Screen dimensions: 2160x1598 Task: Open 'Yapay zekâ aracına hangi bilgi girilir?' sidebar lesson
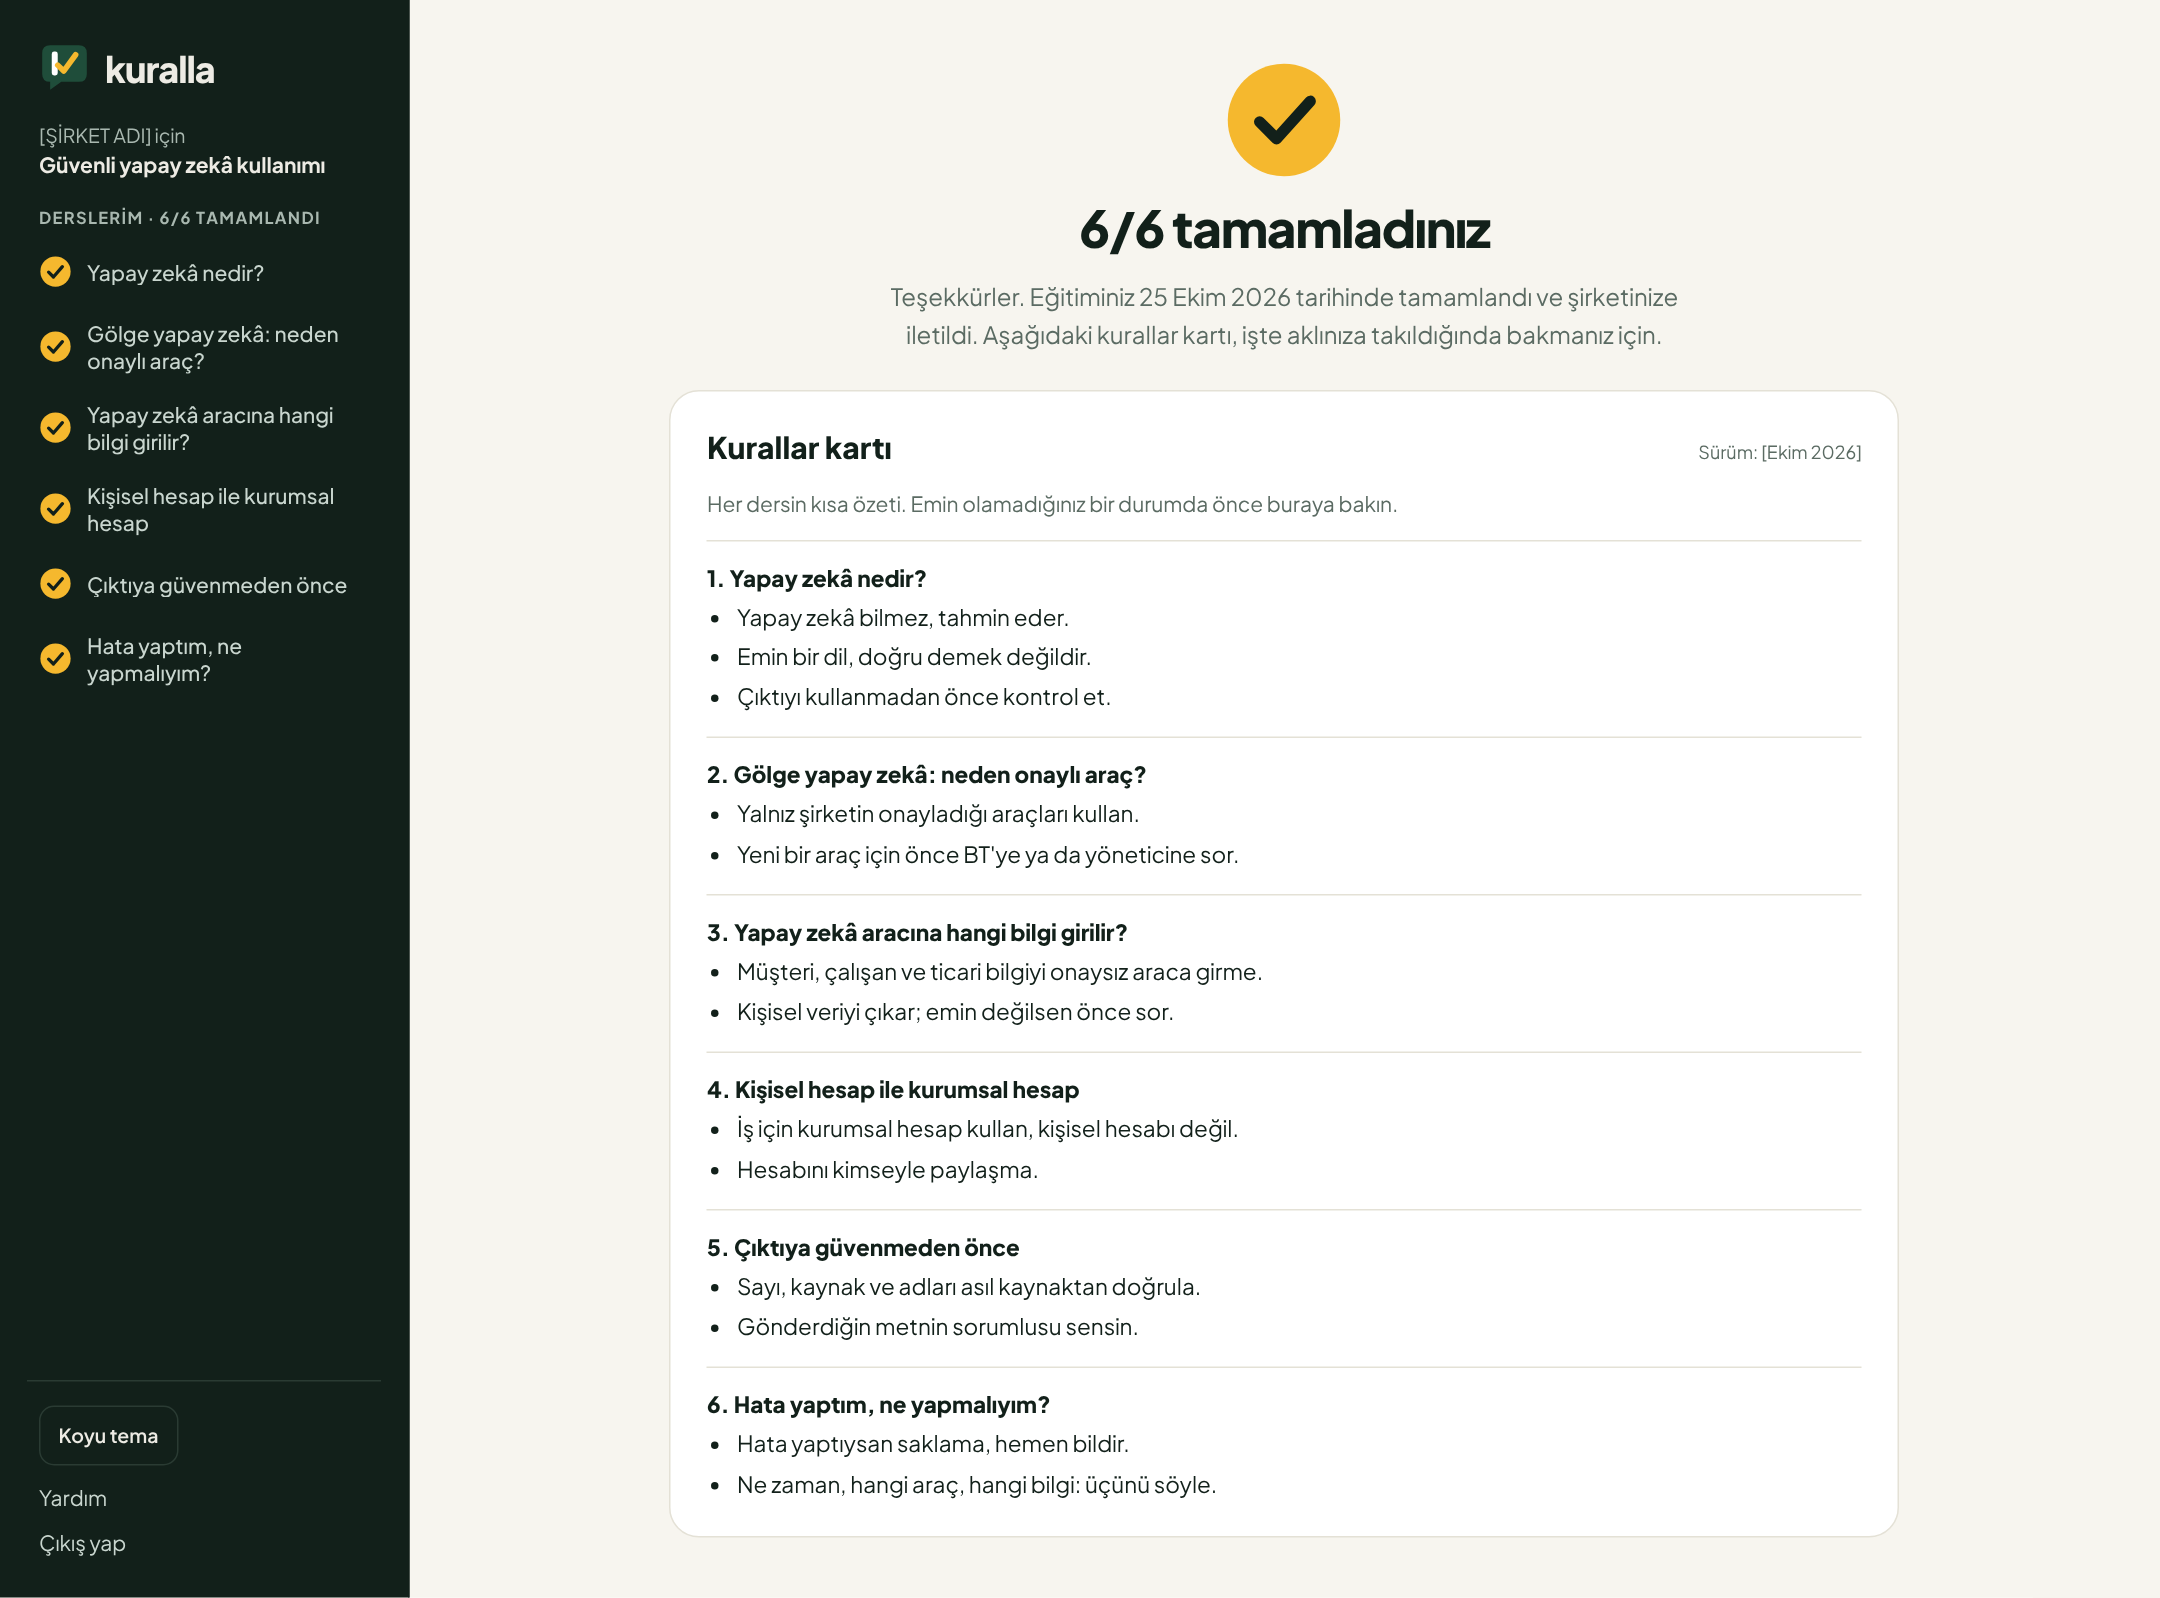(x=210, y=429)
